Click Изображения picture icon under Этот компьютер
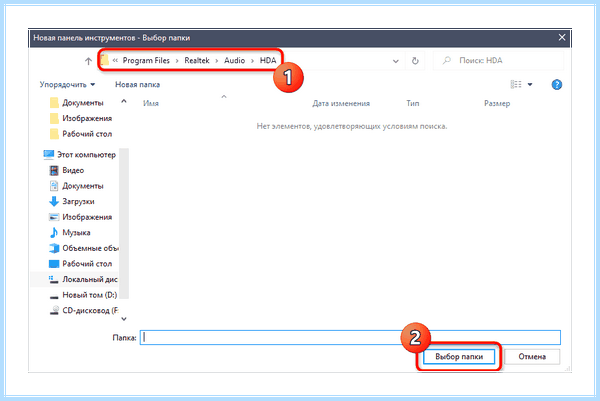600x401 pixels. pyautogui.click(x=54, y=217)
